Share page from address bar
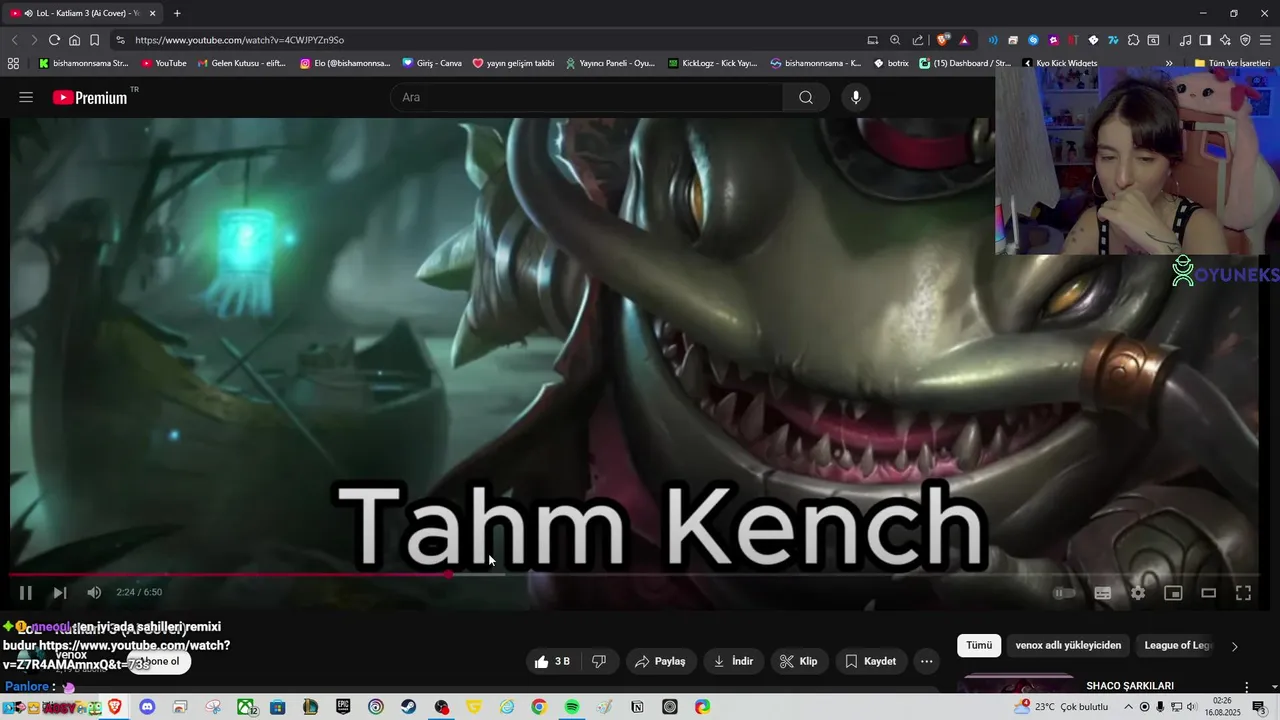Screen dimensions: 1280x720 (x=918, y=40)
